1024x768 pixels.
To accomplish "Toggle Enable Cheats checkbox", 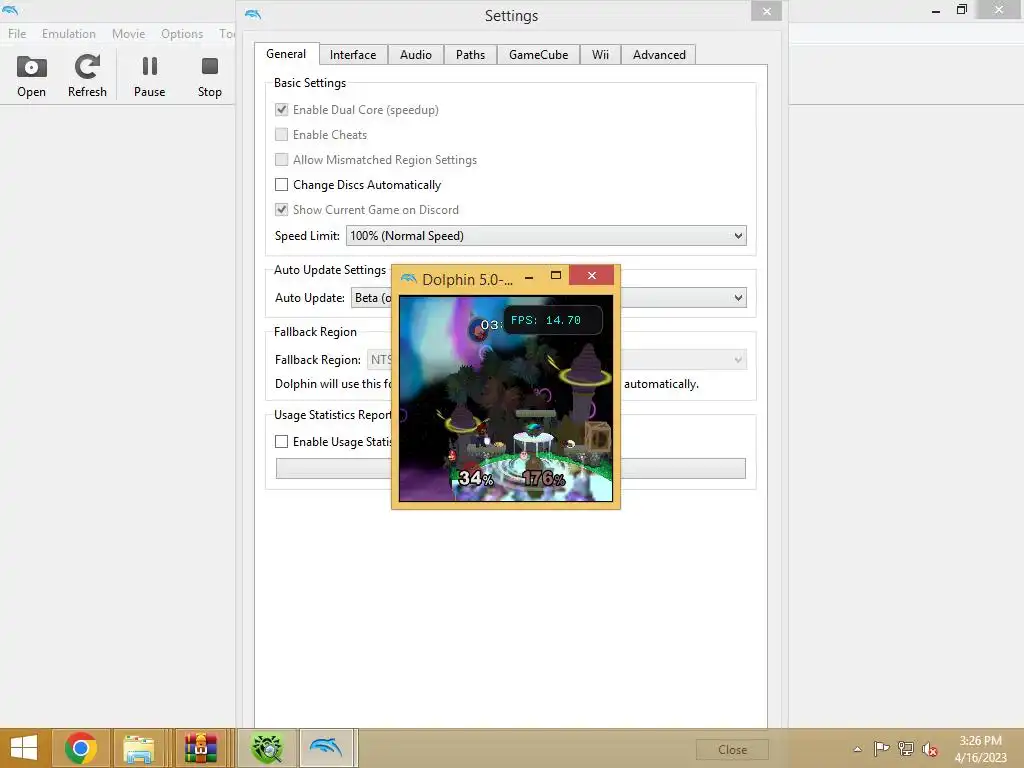I will [281, 135].
